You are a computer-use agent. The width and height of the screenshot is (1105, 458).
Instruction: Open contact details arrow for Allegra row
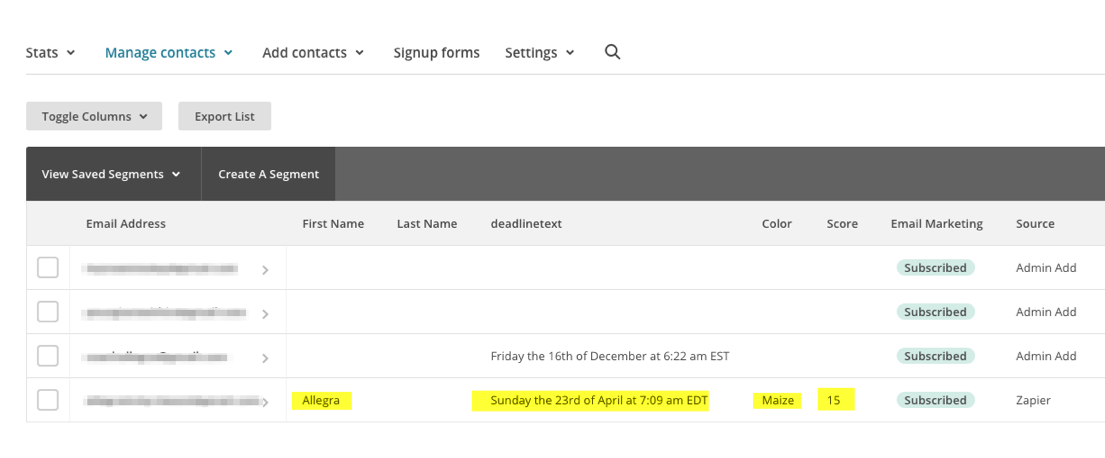[265, 402]
